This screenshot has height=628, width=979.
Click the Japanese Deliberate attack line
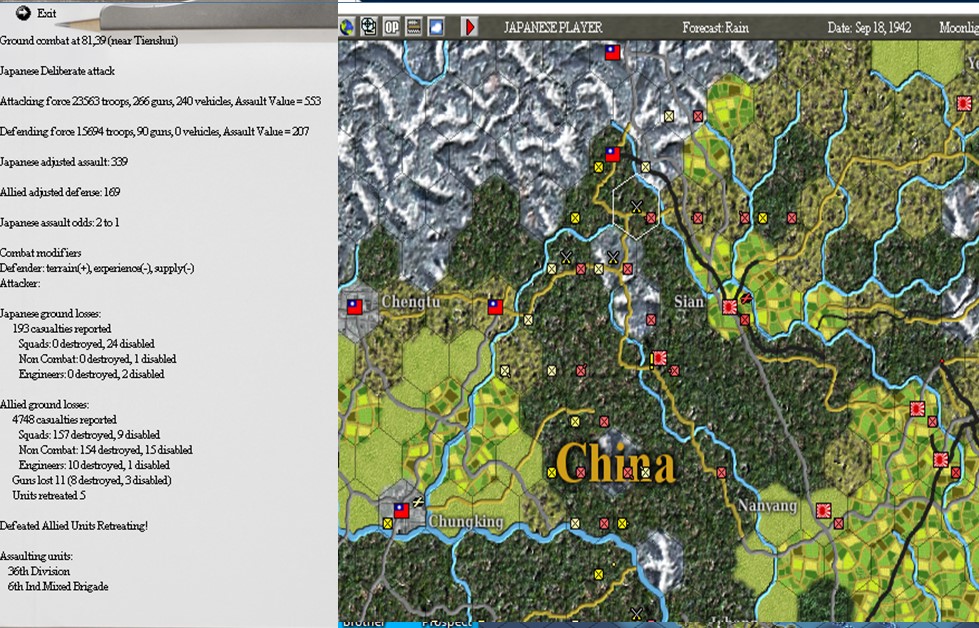point(57,71)
